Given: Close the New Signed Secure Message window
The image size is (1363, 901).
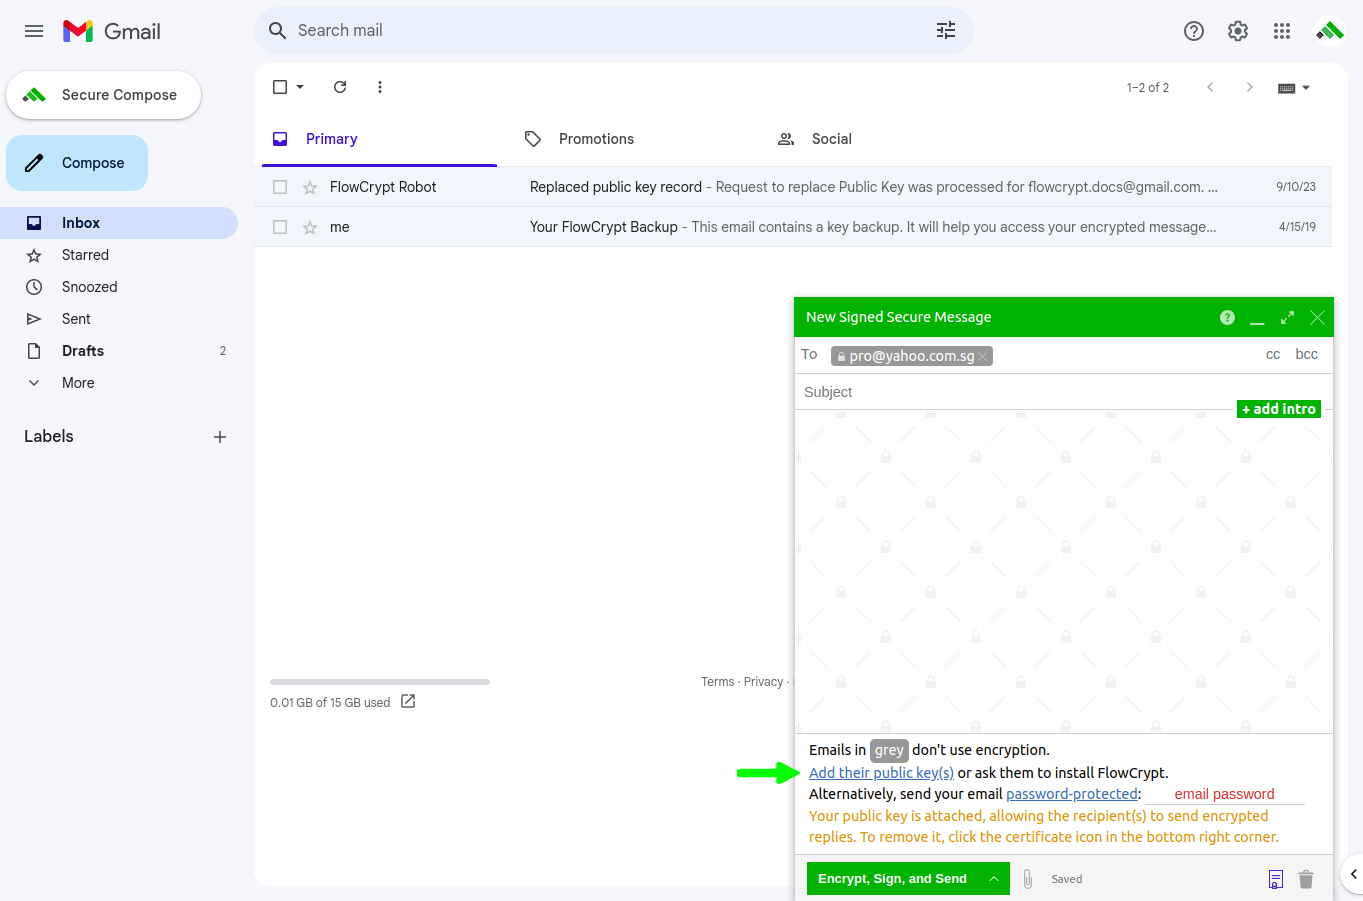Looking at the screenshot, I should [1317, 317].
